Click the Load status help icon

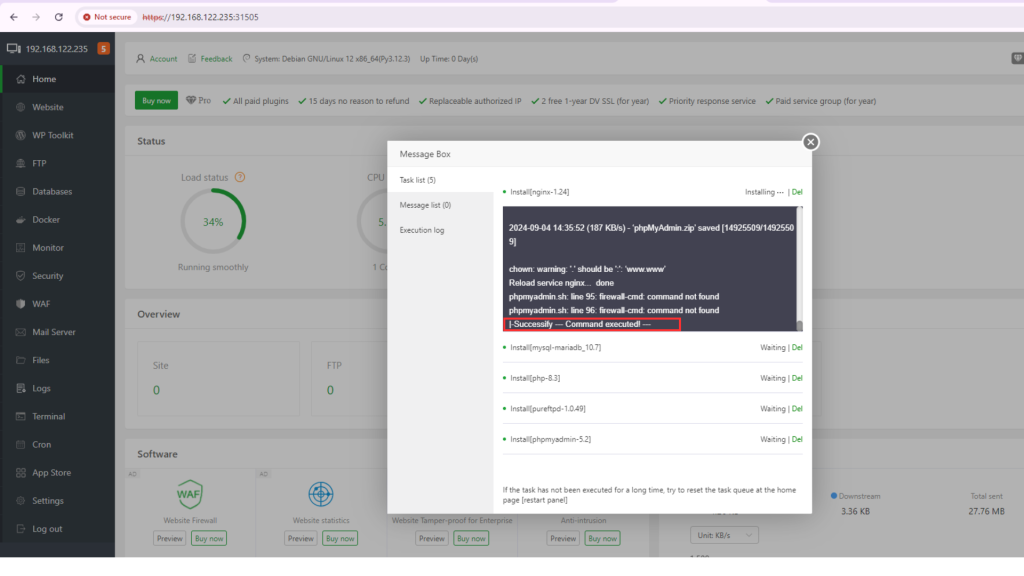[x=240, y=177]
